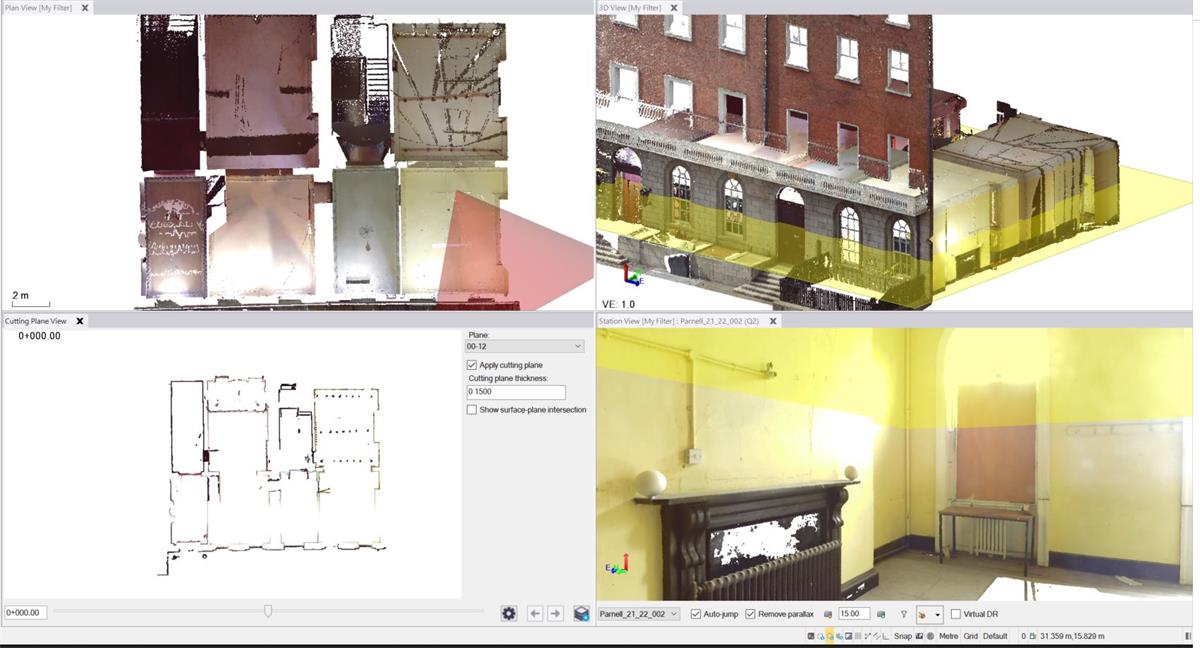
Task: Click the far-right status bar panel icon
Action: click(x=1188, y=636)
